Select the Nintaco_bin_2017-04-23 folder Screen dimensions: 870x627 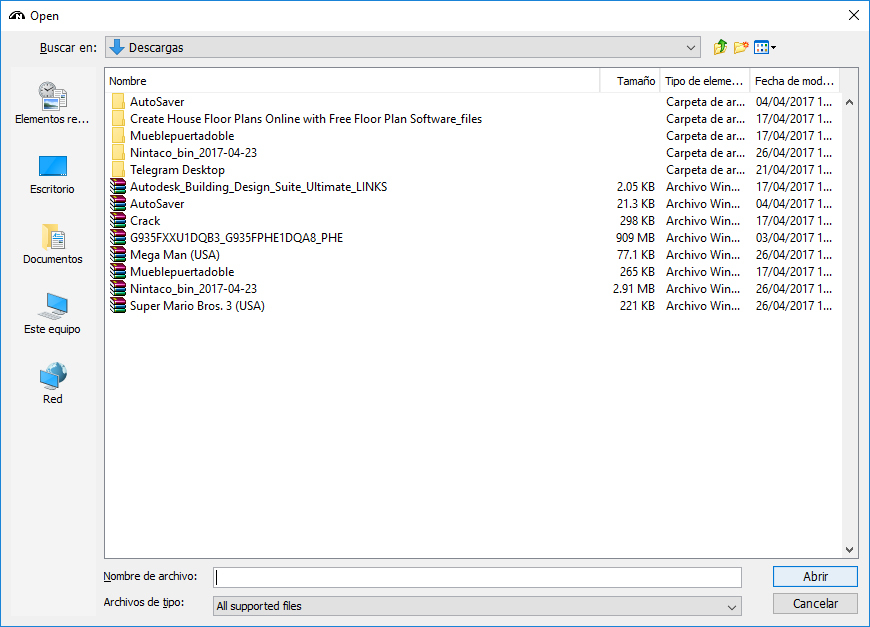[x=193, y=153]
